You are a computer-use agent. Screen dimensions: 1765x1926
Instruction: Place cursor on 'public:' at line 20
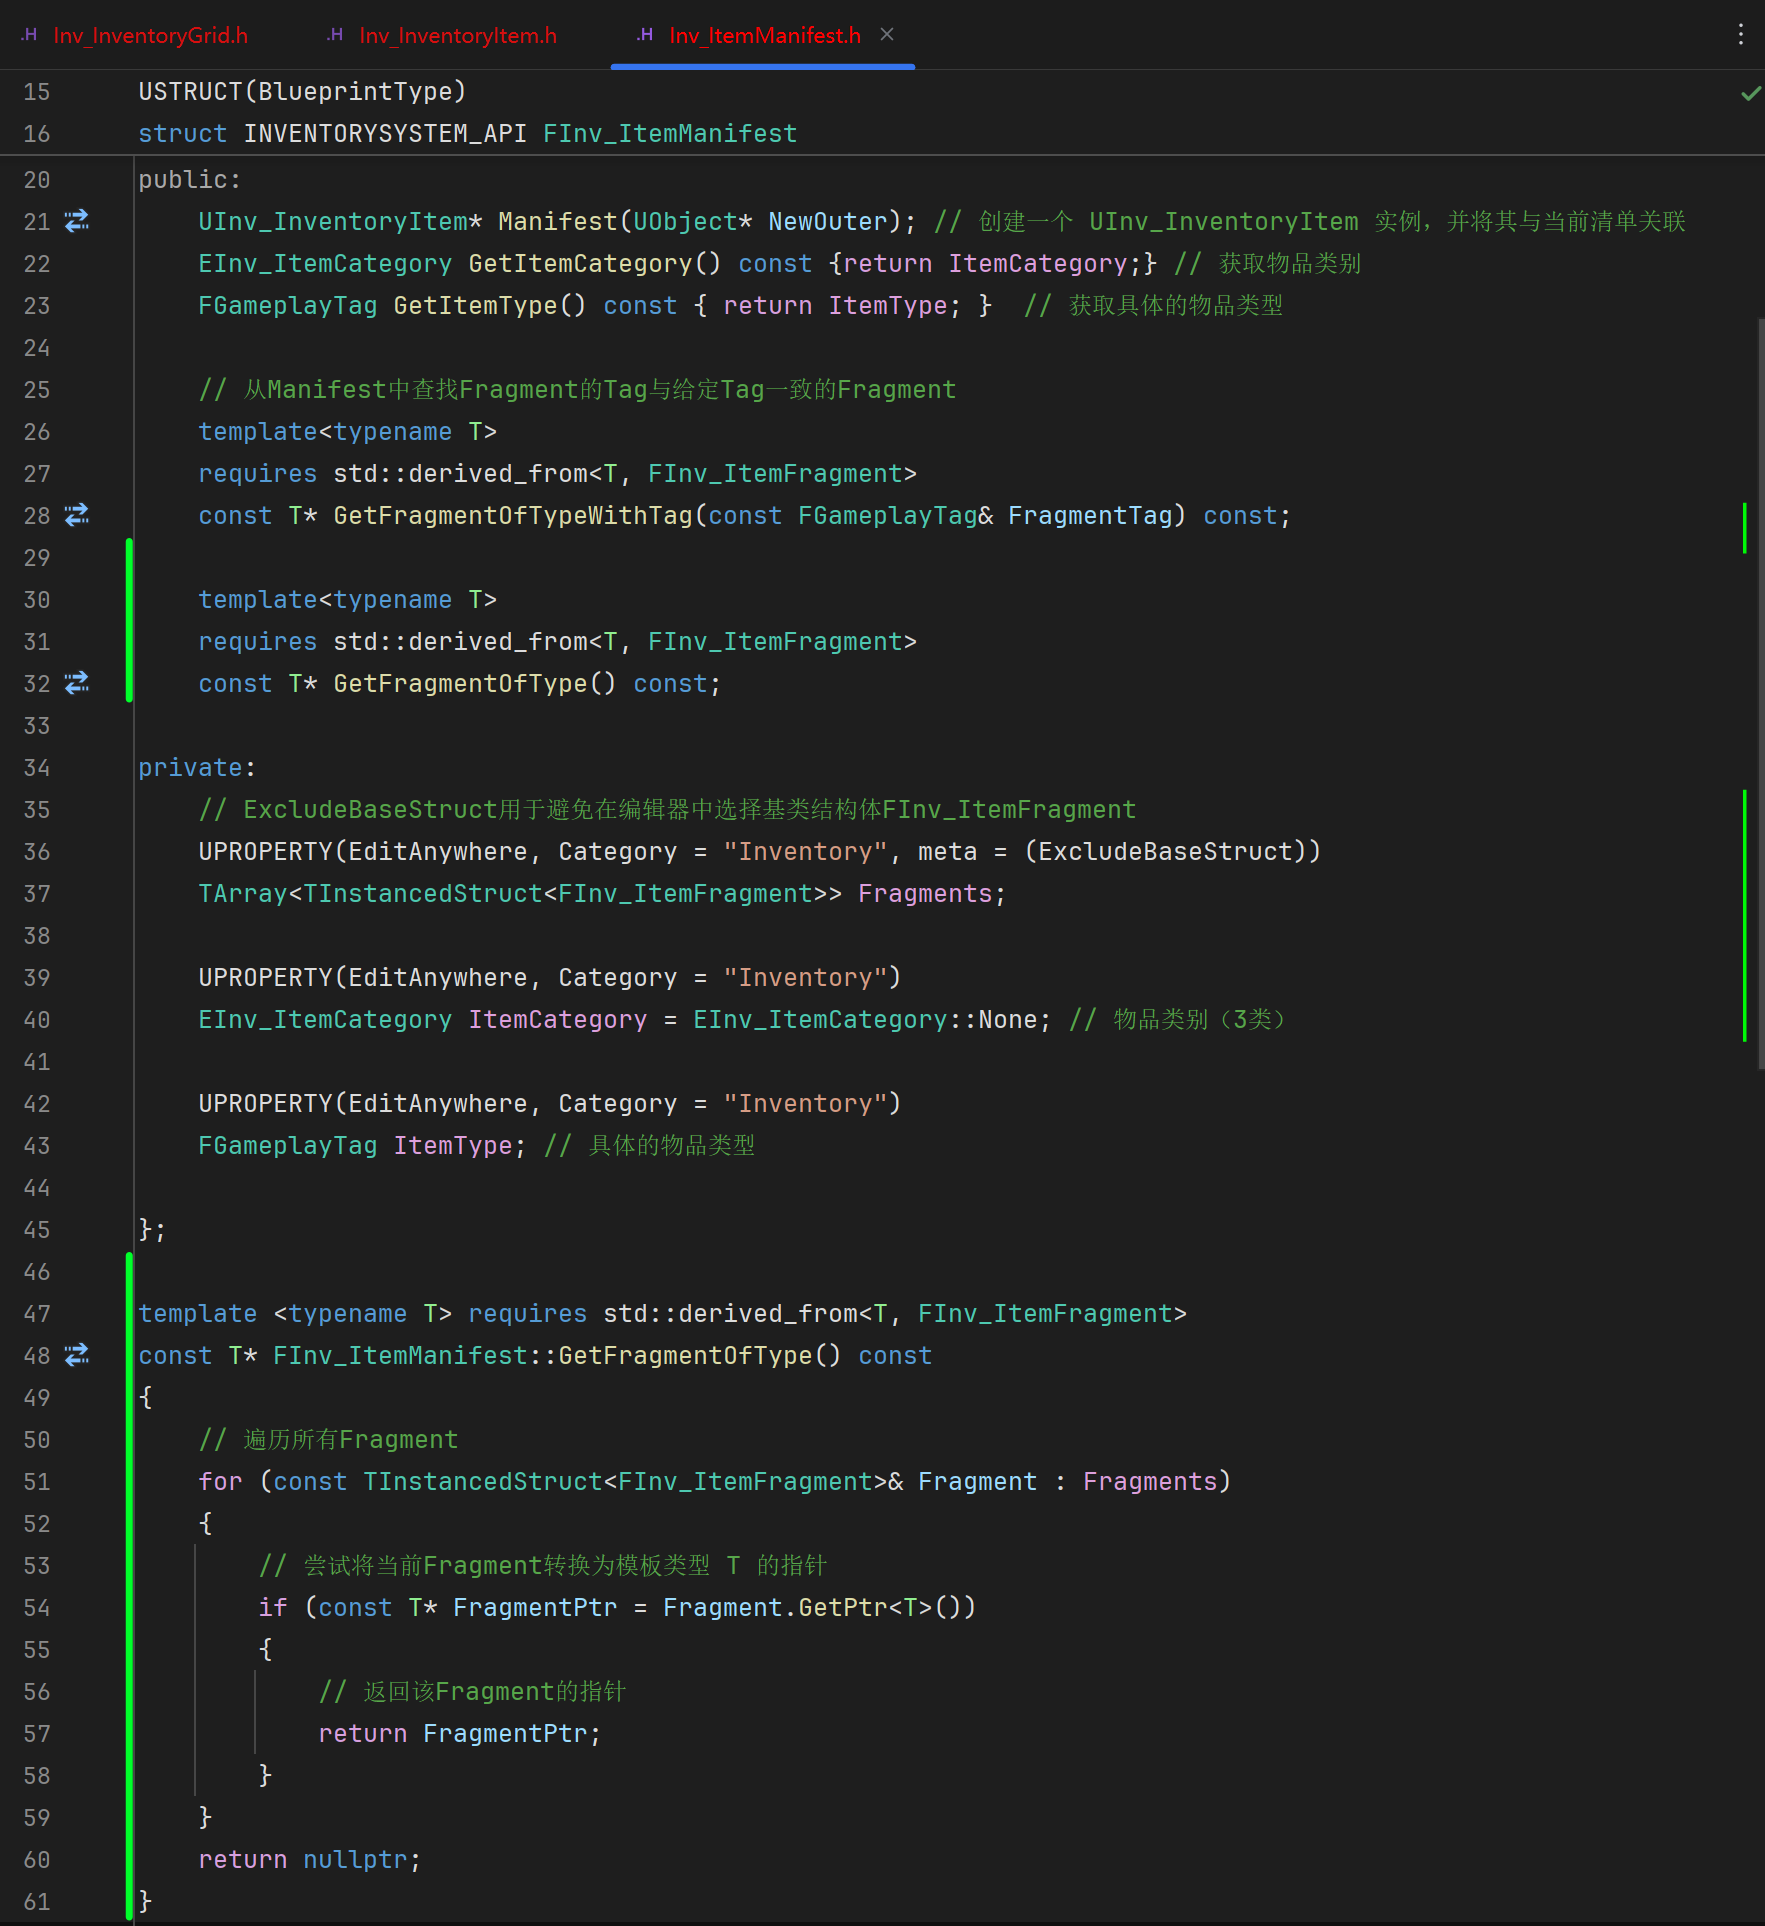[x=189, y=180]
